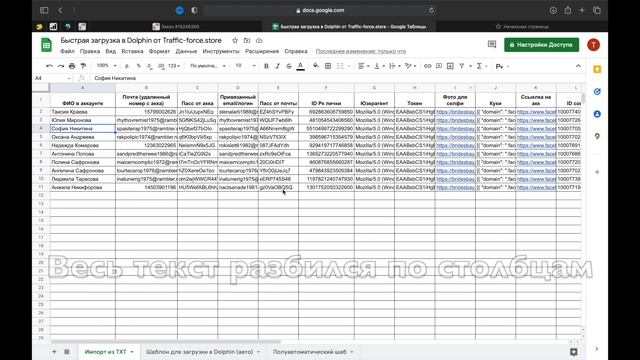640x360 pixels.
Task: Add a new sheet
Action: click(54, 351)
